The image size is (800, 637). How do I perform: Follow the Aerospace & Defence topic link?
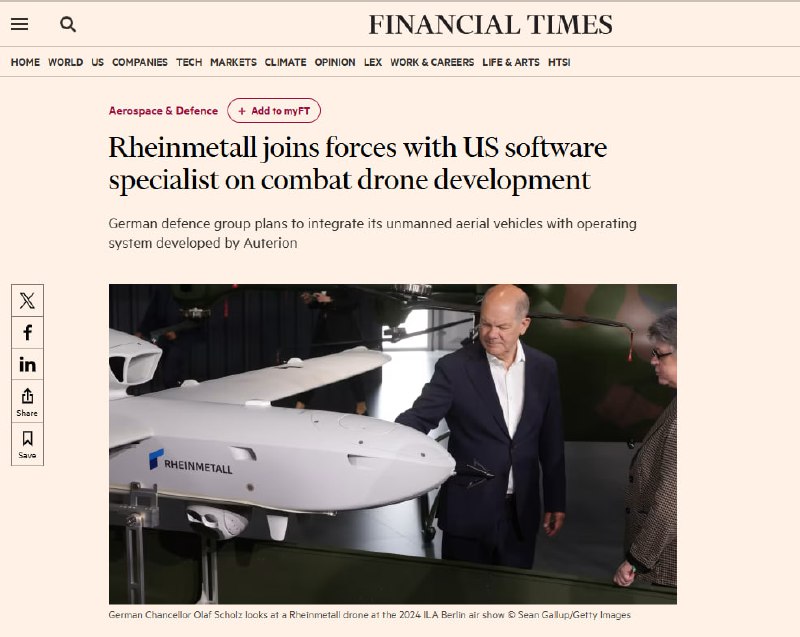coord(163,111)
